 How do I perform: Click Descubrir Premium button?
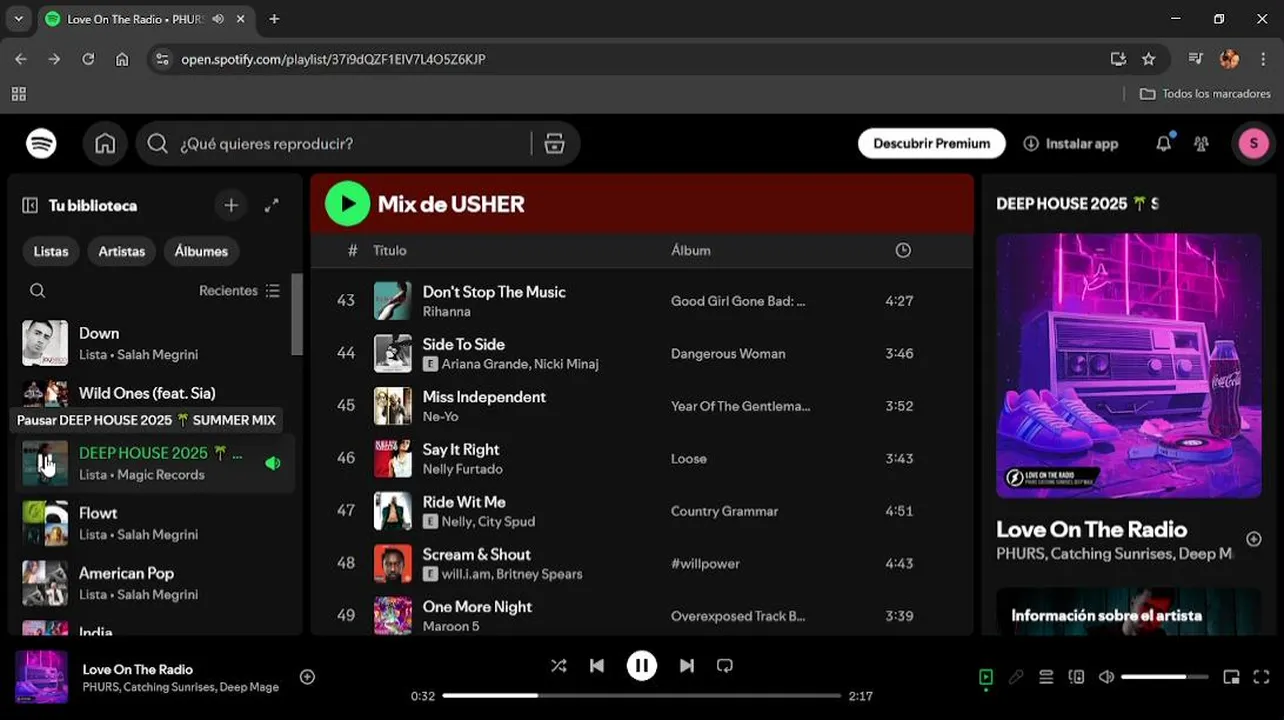932,144
